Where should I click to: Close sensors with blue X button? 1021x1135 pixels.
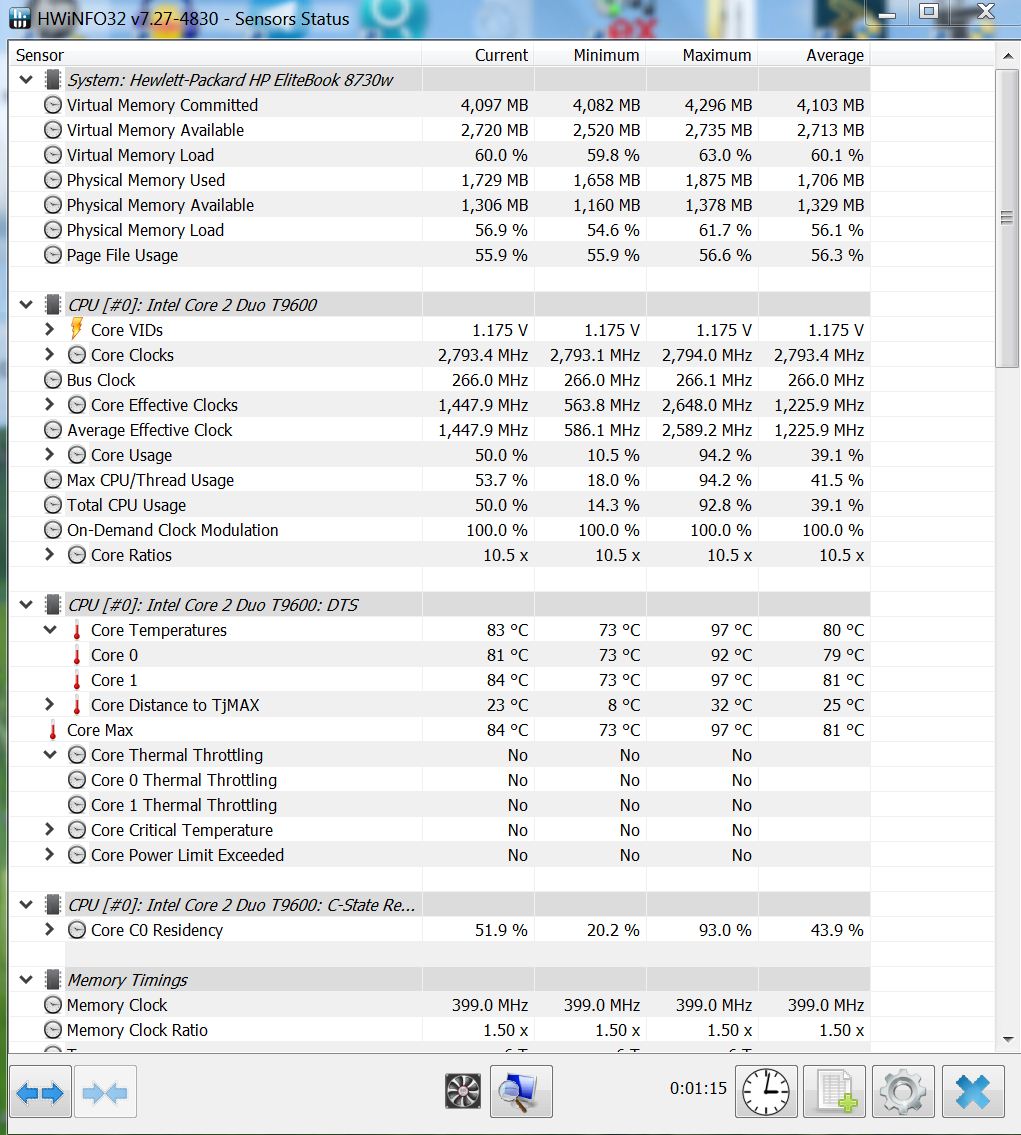(973, 1092)
